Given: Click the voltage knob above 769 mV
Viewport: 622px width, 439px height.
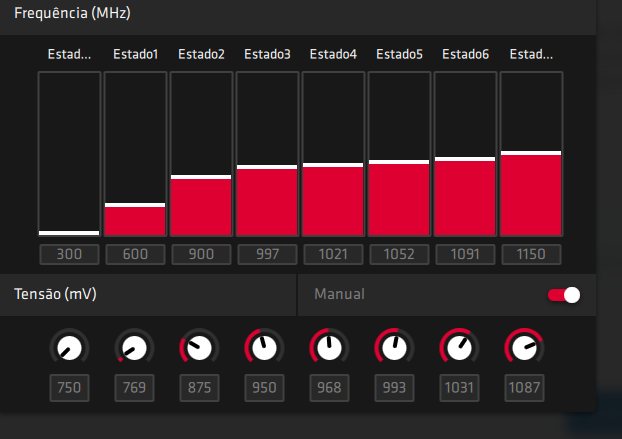Looking at the screenshot, I should (134, 348).
